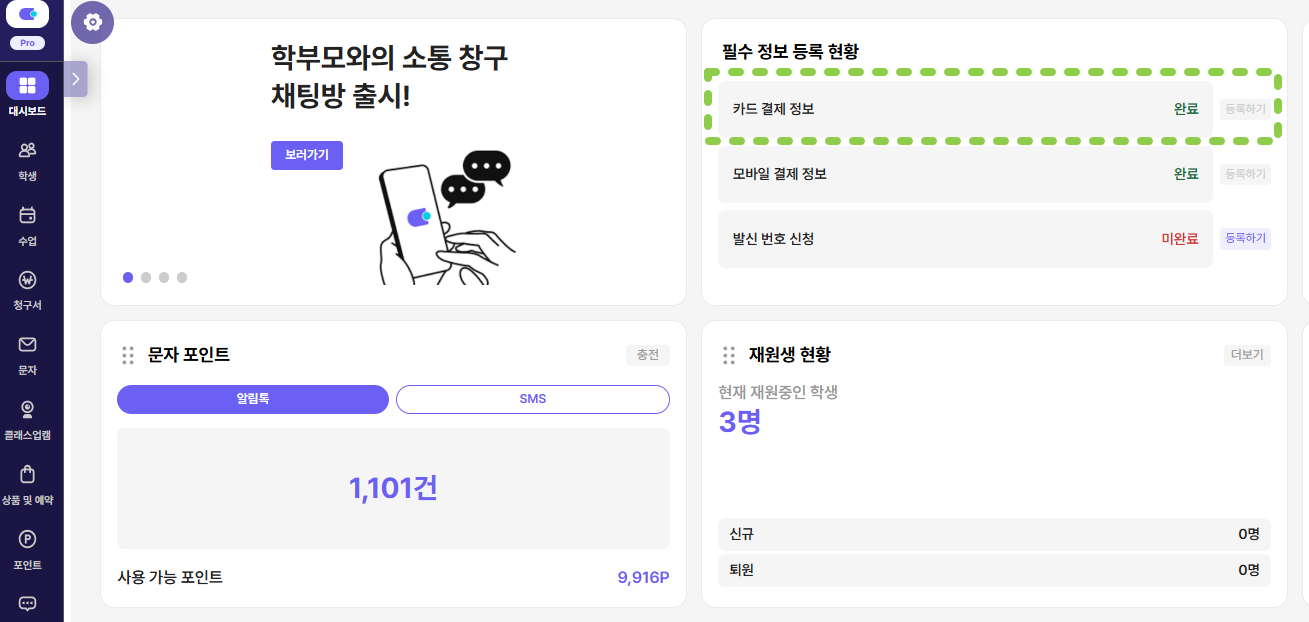The width and height of the screenshot is (1309, 622).
Task: Select the second carousel dot indicator
Action: pos(146,278)
